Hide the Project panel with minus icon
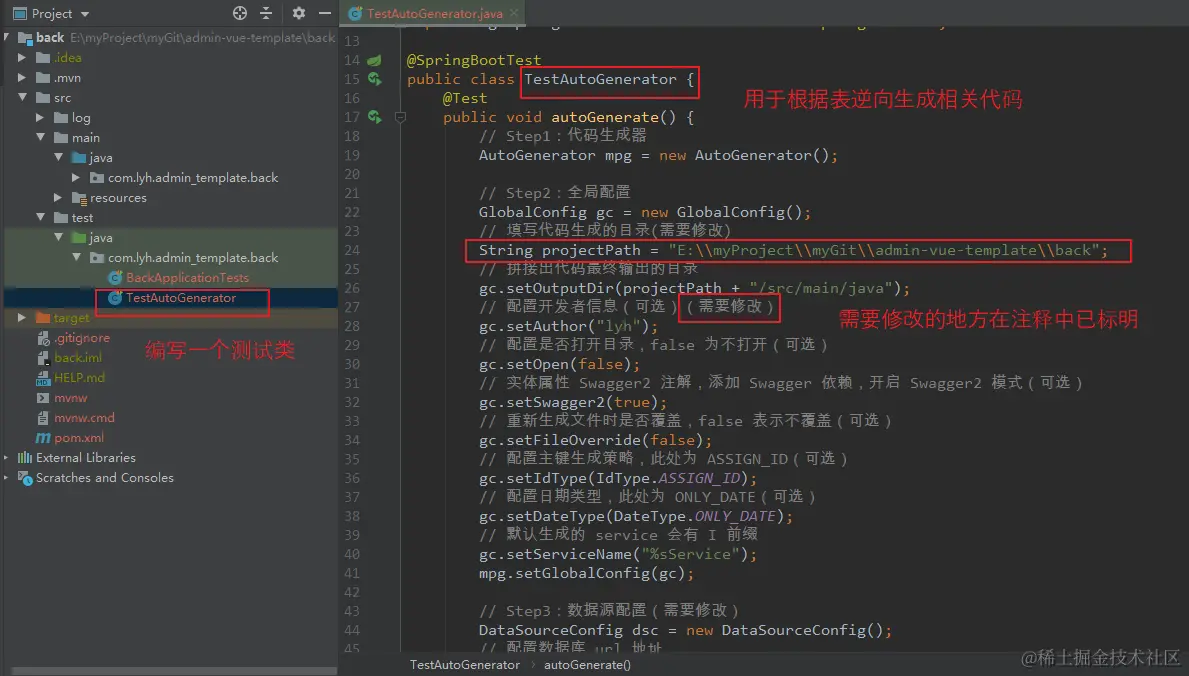This screenshot has height=676, width=1189. (x=325, y=13)
